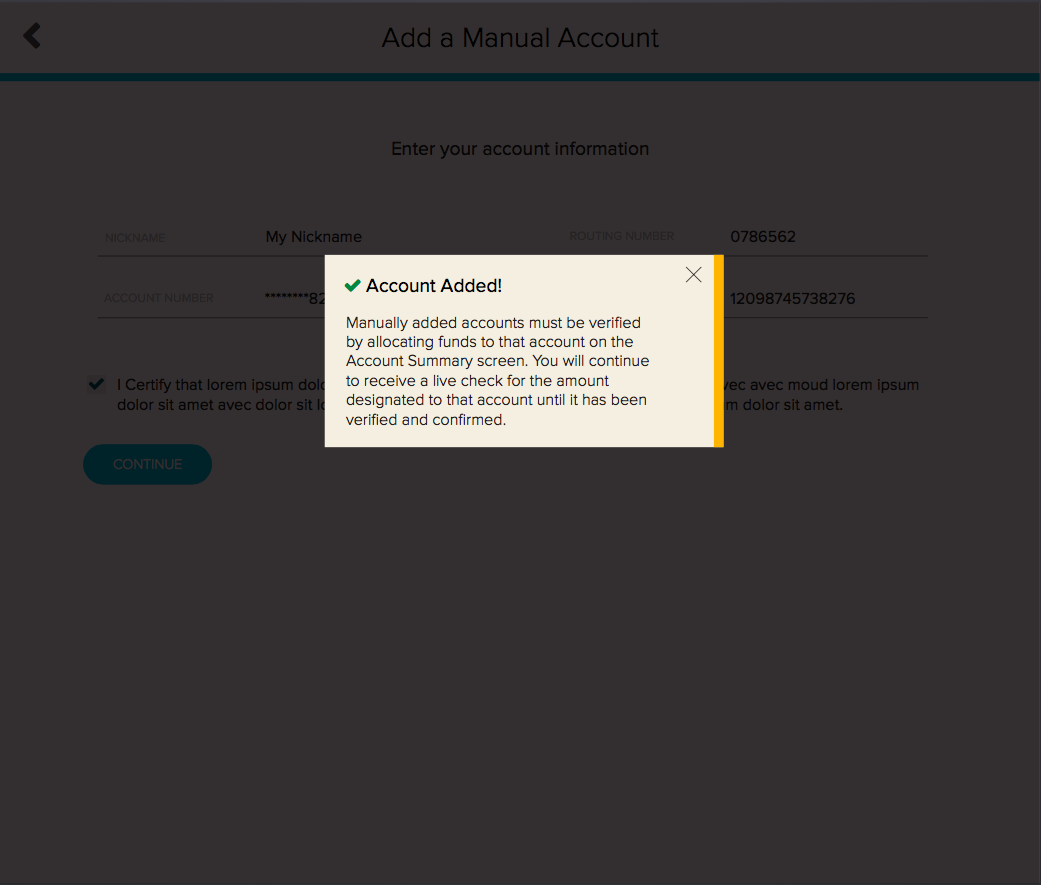Click the masked Account Number field
The image size is (1041, 885).
click(295, 298)
